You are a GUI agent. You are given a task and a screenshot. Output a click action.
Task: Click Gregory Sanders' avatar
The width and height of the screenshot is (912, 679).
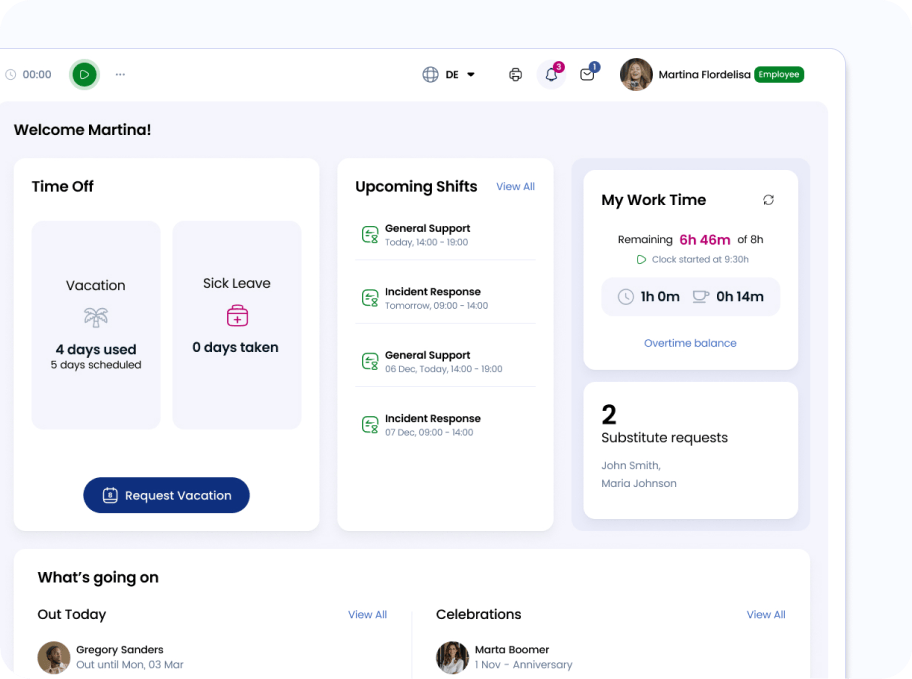(x=53, y=657)
